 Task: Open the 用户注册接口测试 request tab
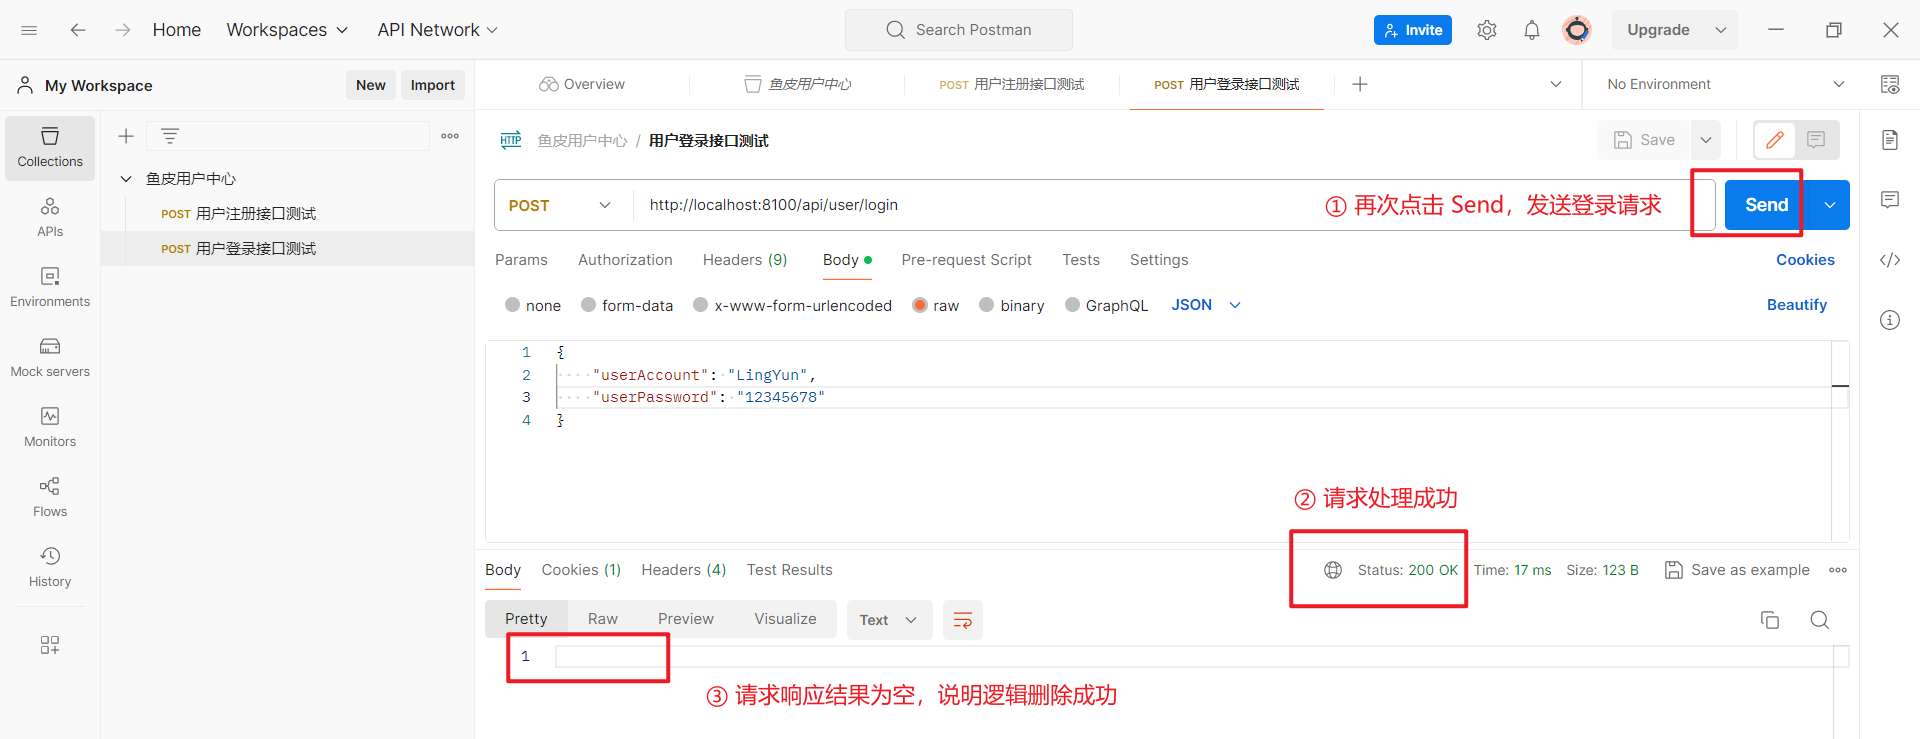(1012, 84)
